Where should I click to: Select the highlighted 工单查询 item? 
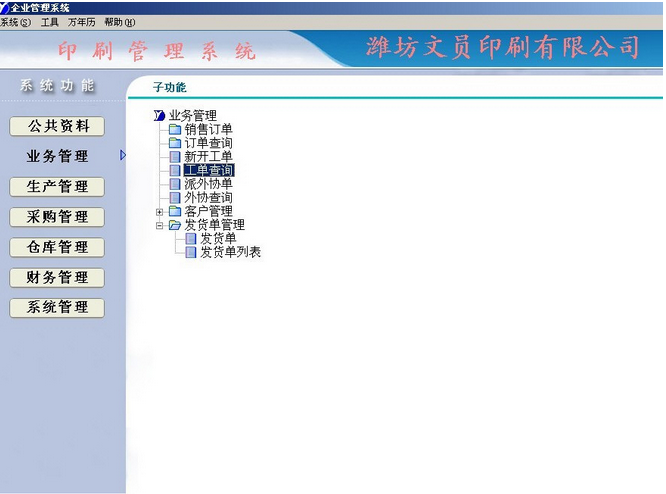tap(209, 170)
